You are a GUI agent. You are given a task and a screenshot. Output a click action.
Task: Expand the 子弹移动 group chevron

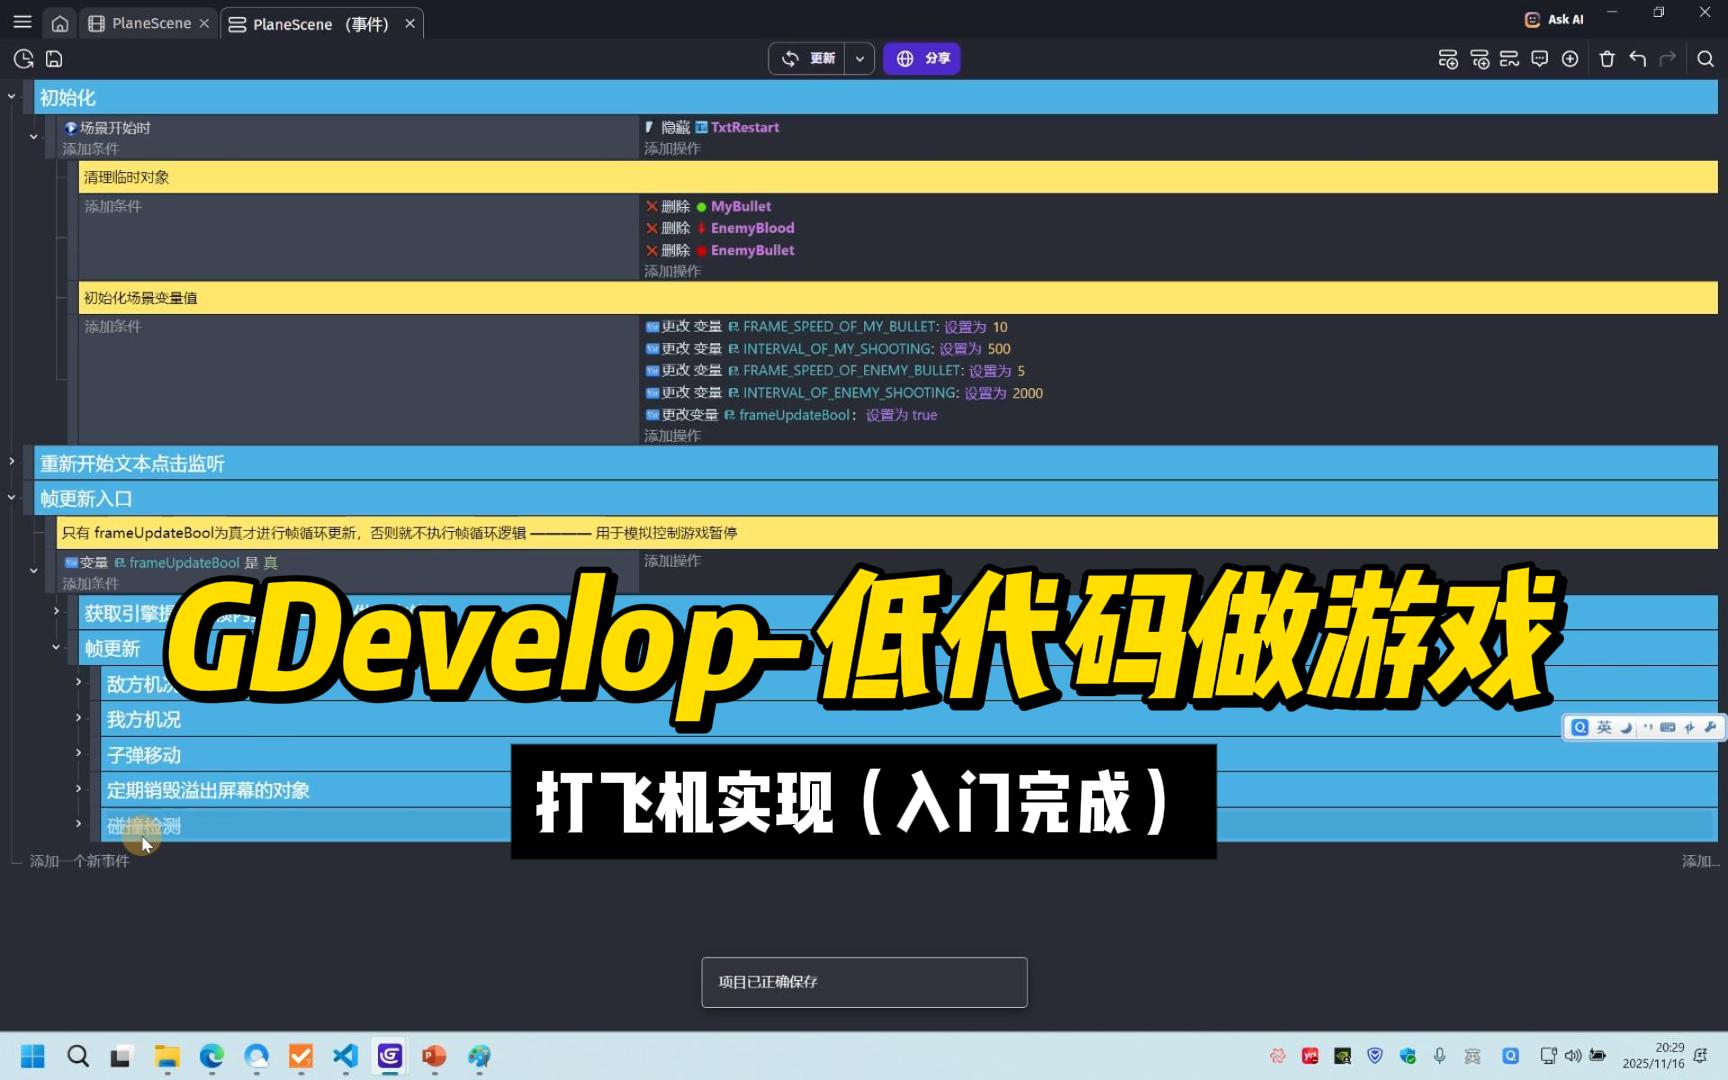coord(79,753)
